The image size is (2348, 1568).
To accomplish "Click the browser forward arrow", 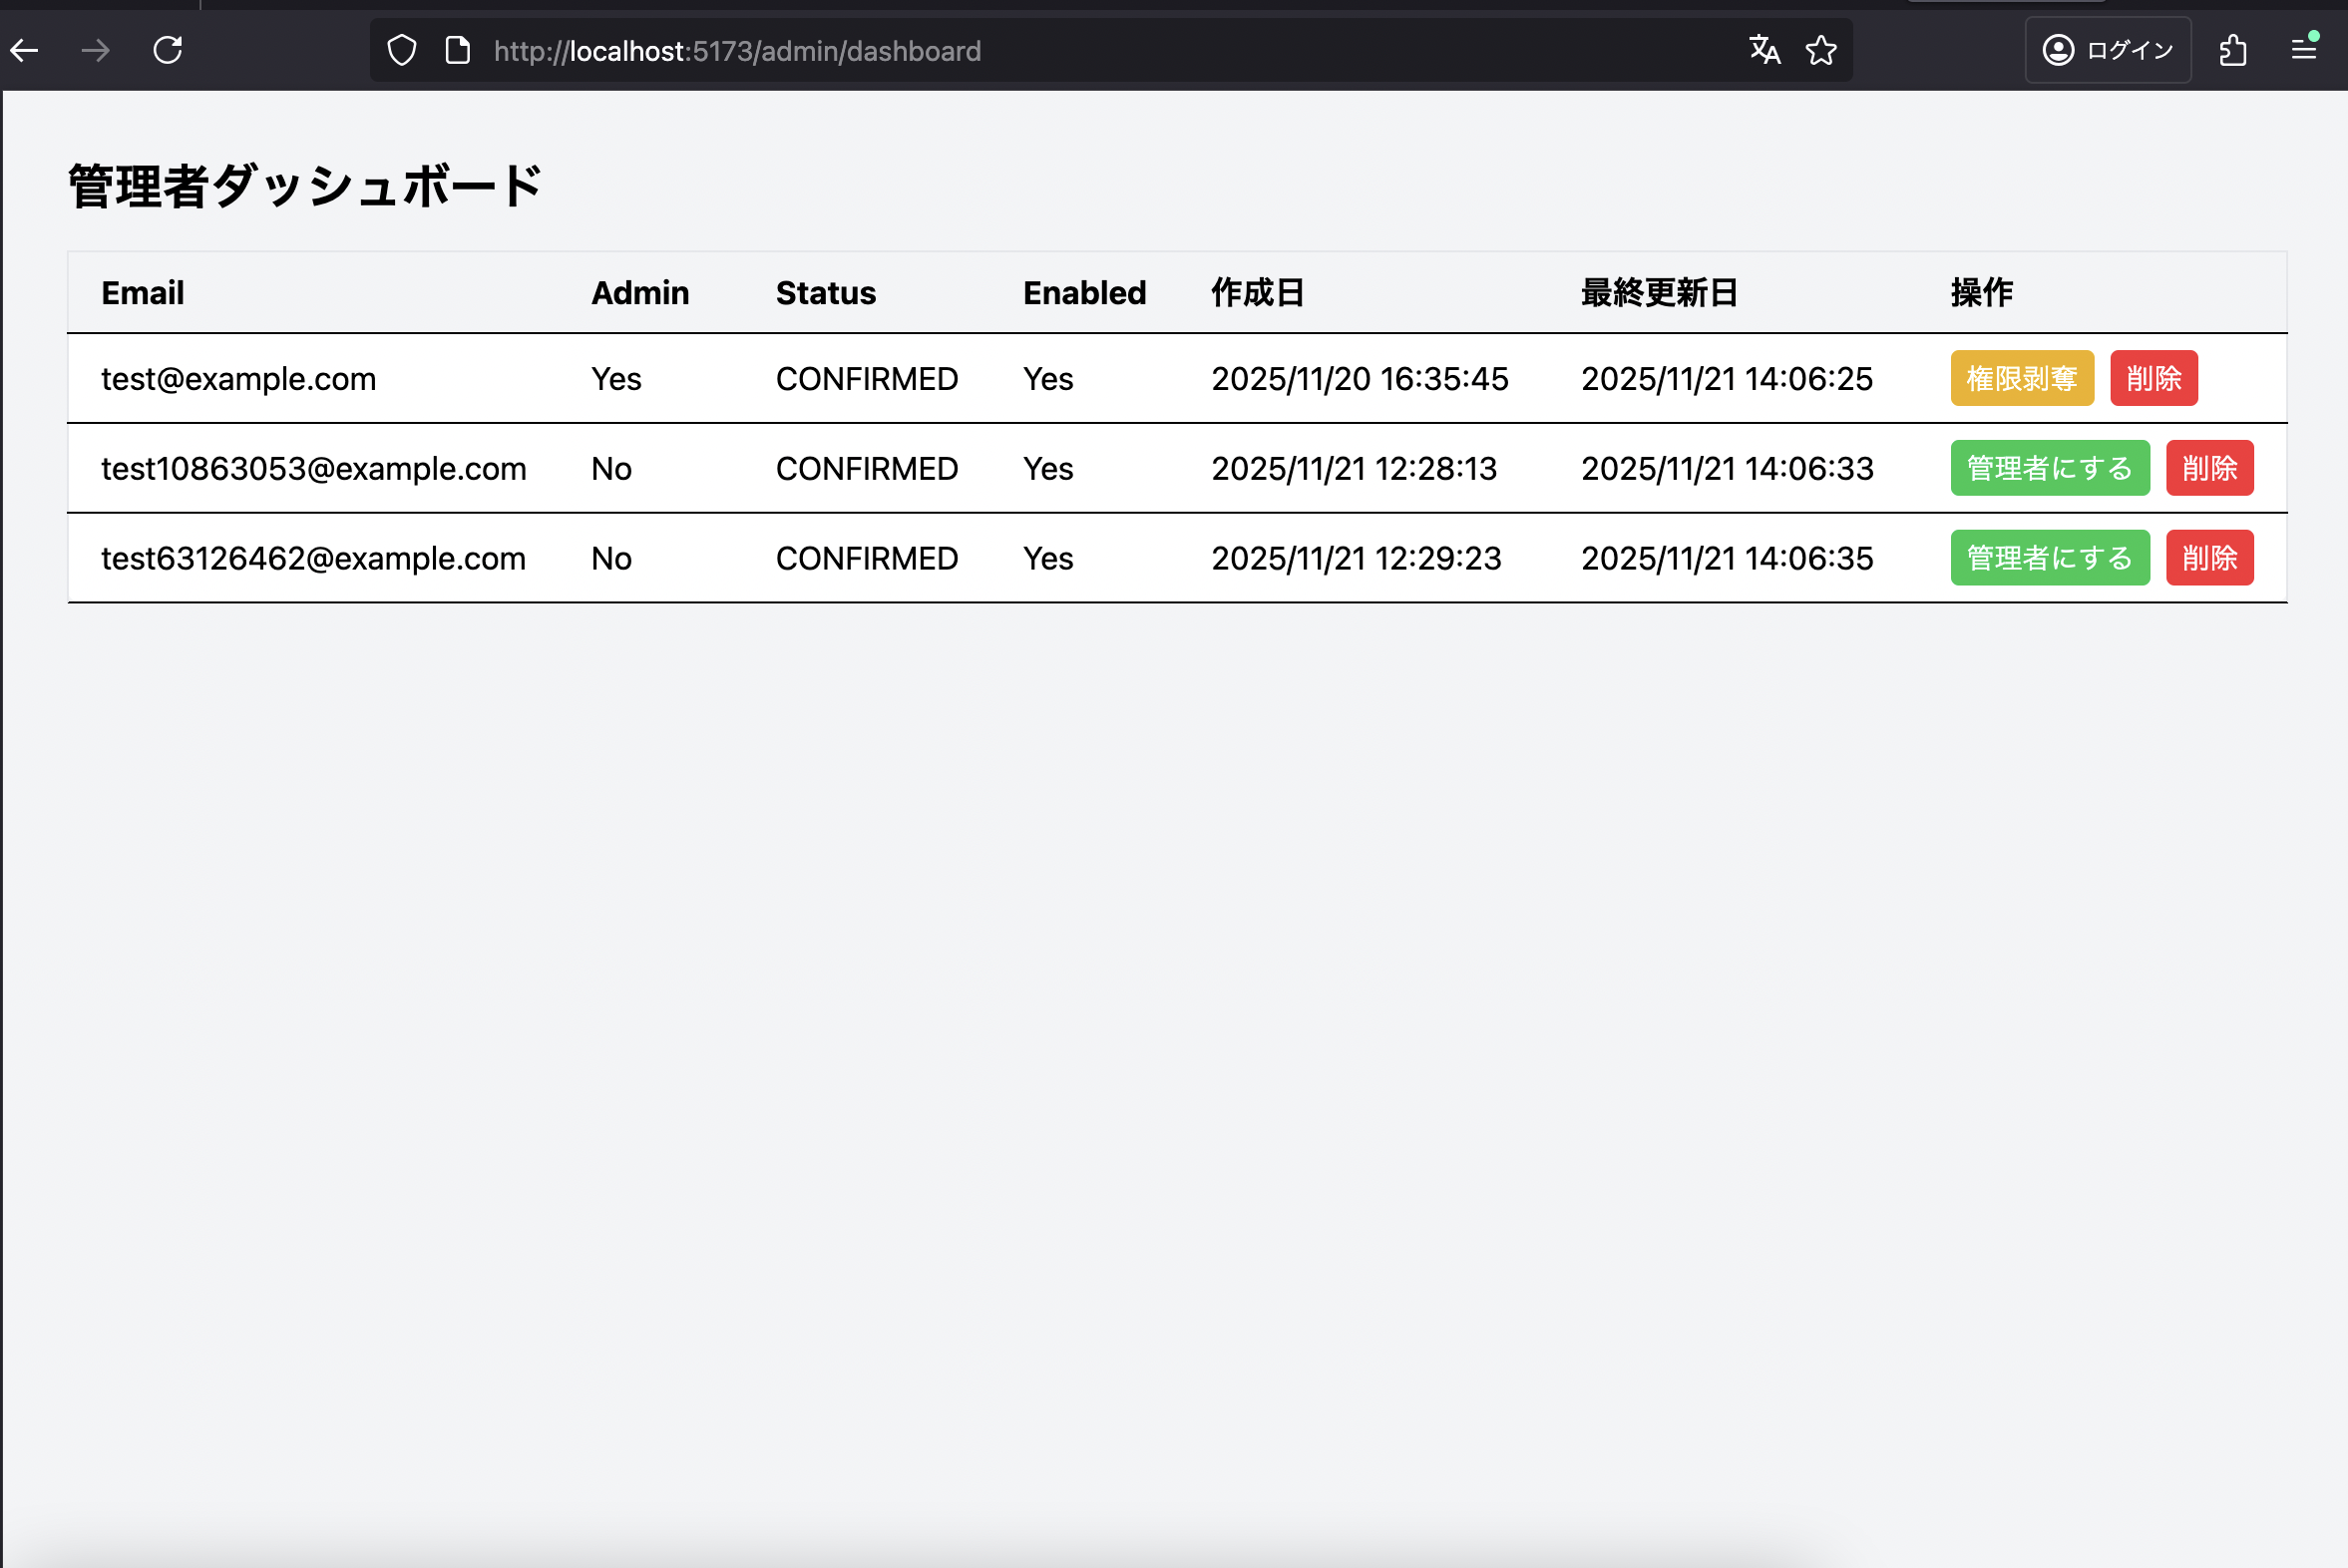I will click(96, 50).
